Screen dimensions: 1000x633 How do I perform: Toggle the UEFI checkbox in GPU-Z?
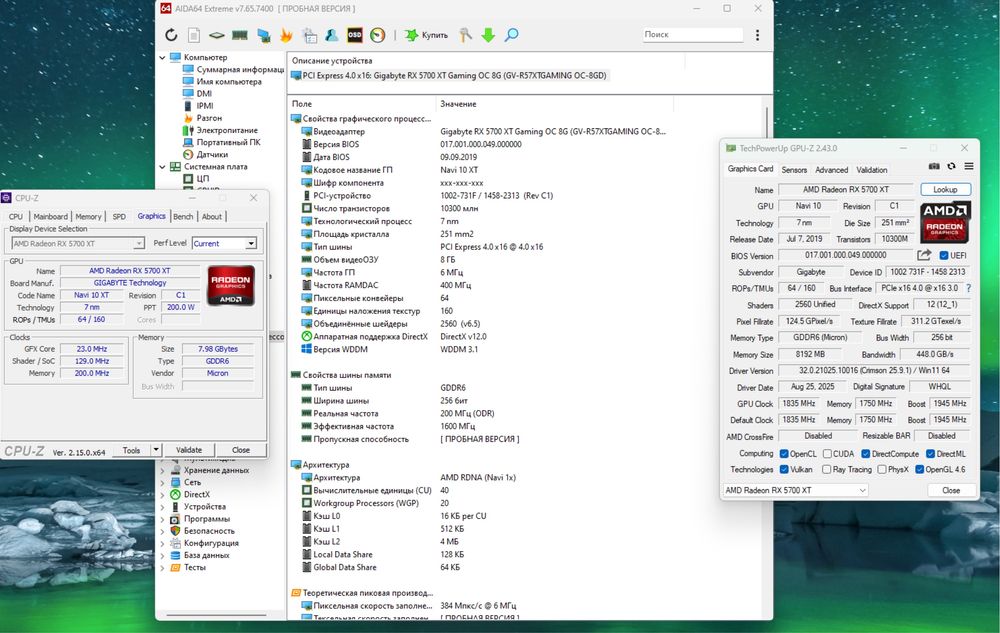(x=944, y=256)
